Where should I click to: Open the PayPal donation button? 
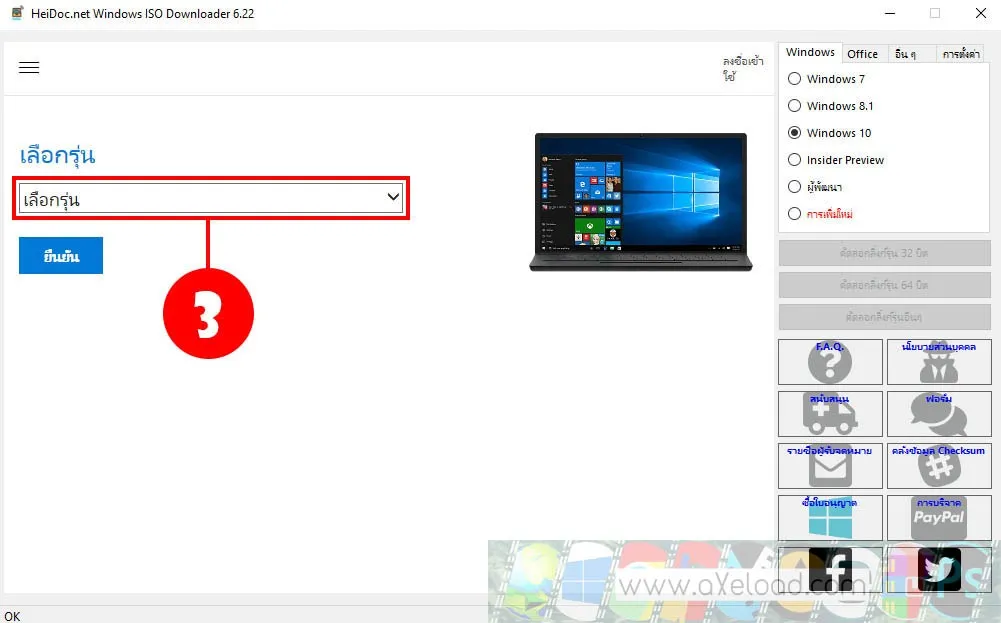coord(938,518)
